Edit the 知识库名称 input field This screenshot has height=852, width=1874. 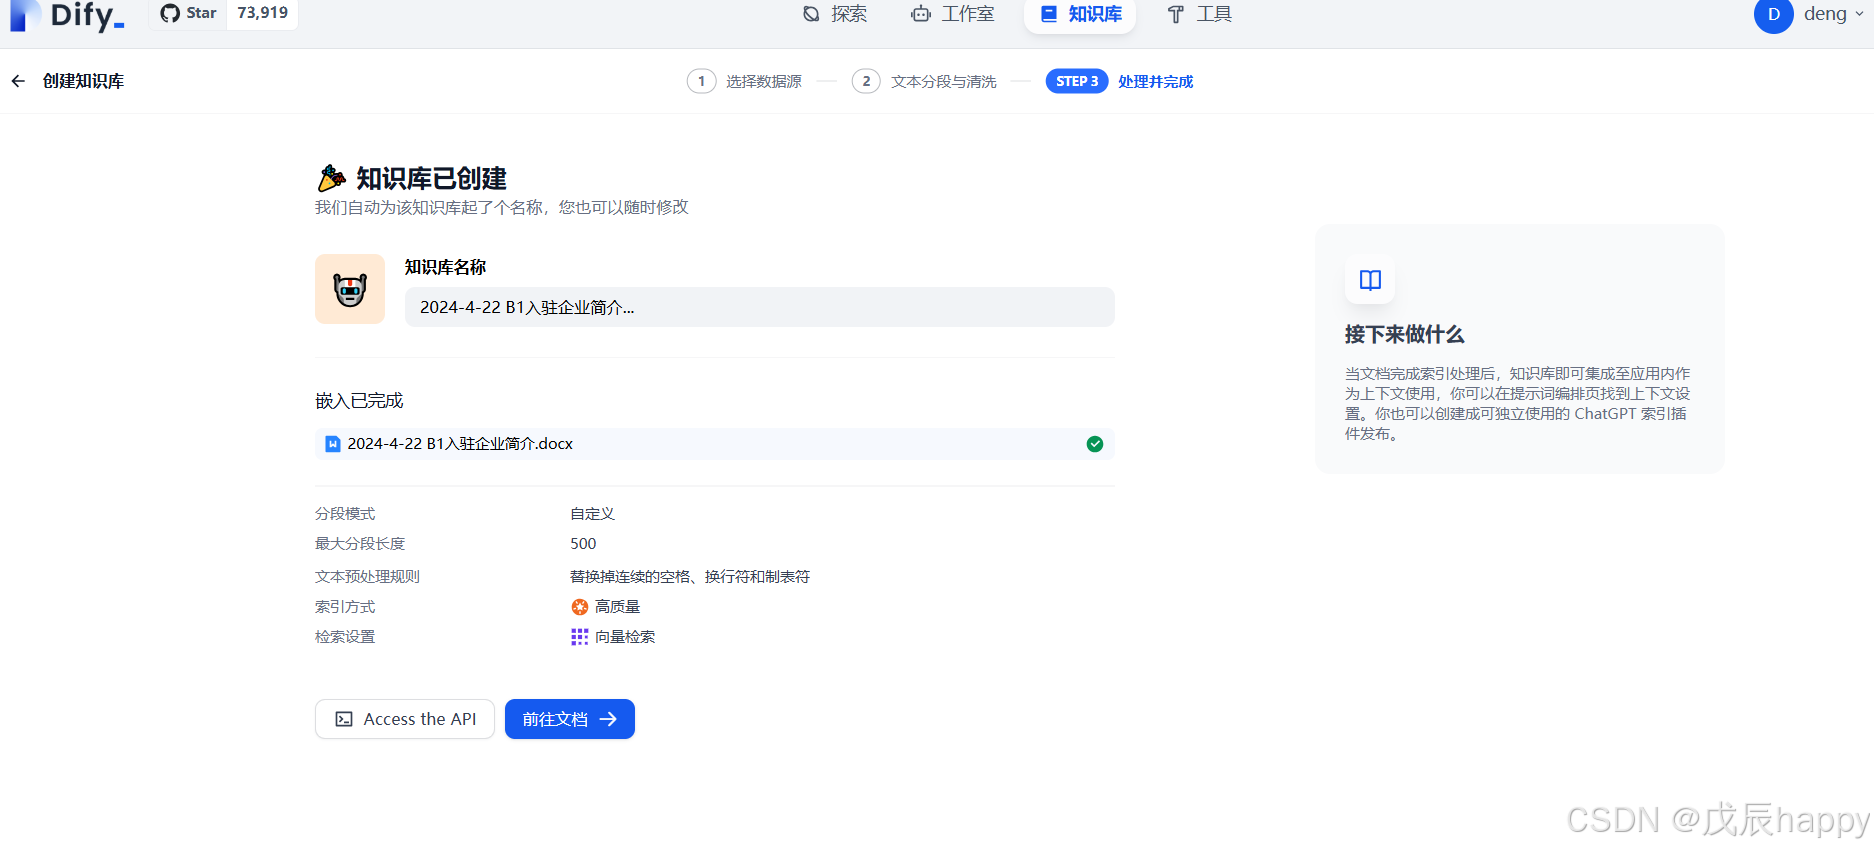(x=759, y=307)
